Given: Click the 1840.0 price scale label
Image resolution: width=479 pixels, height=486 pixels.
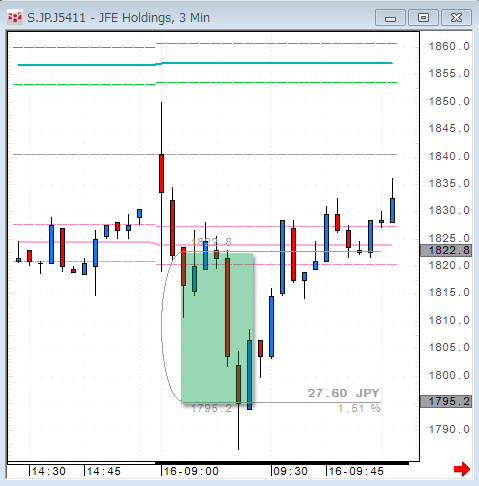Looking at the screenshot, I should click(x=449, y=156).
